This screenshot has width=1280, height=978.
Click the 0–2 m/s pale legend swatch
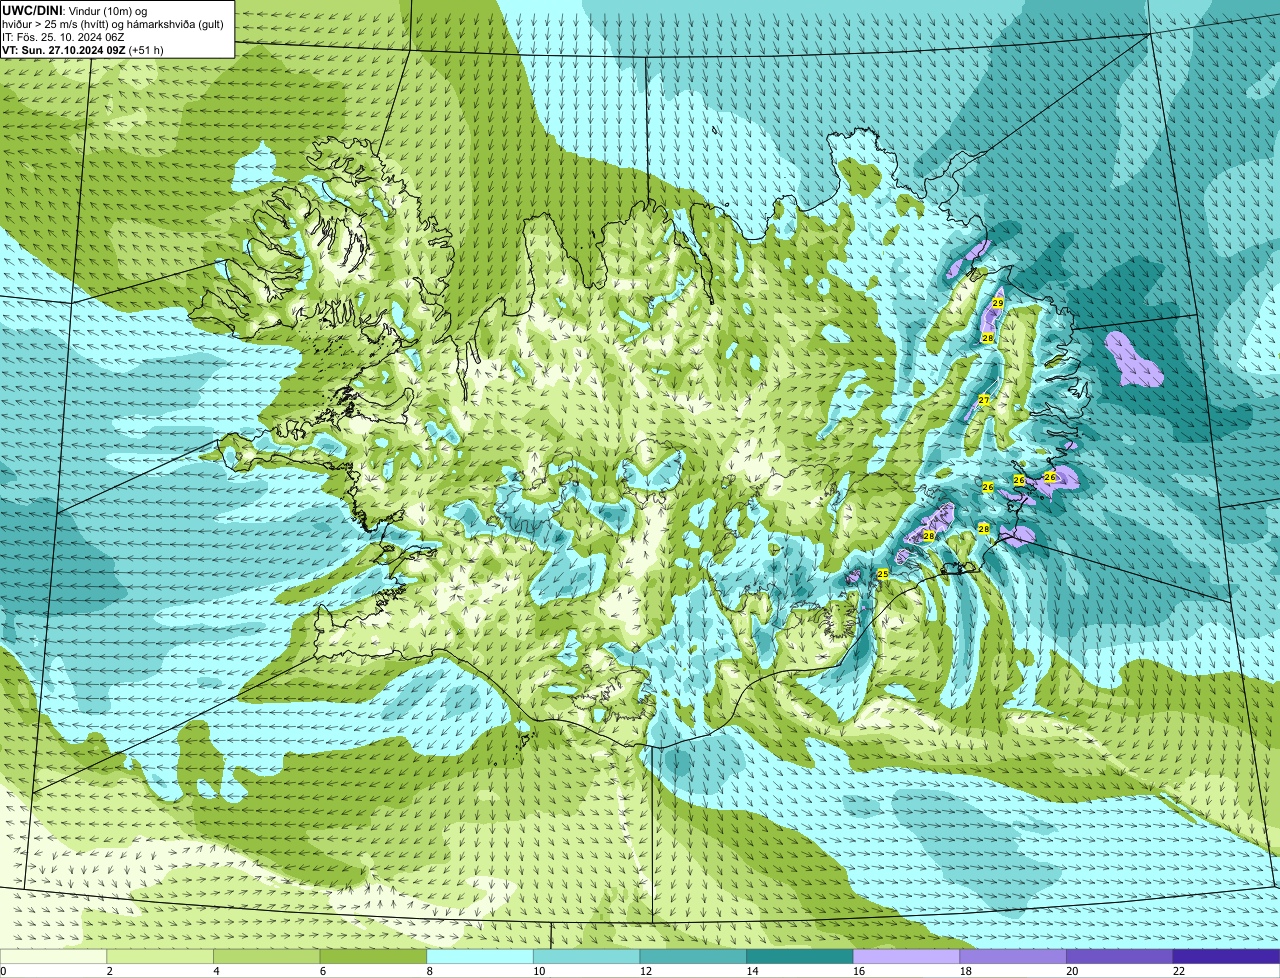coord(53,956)
